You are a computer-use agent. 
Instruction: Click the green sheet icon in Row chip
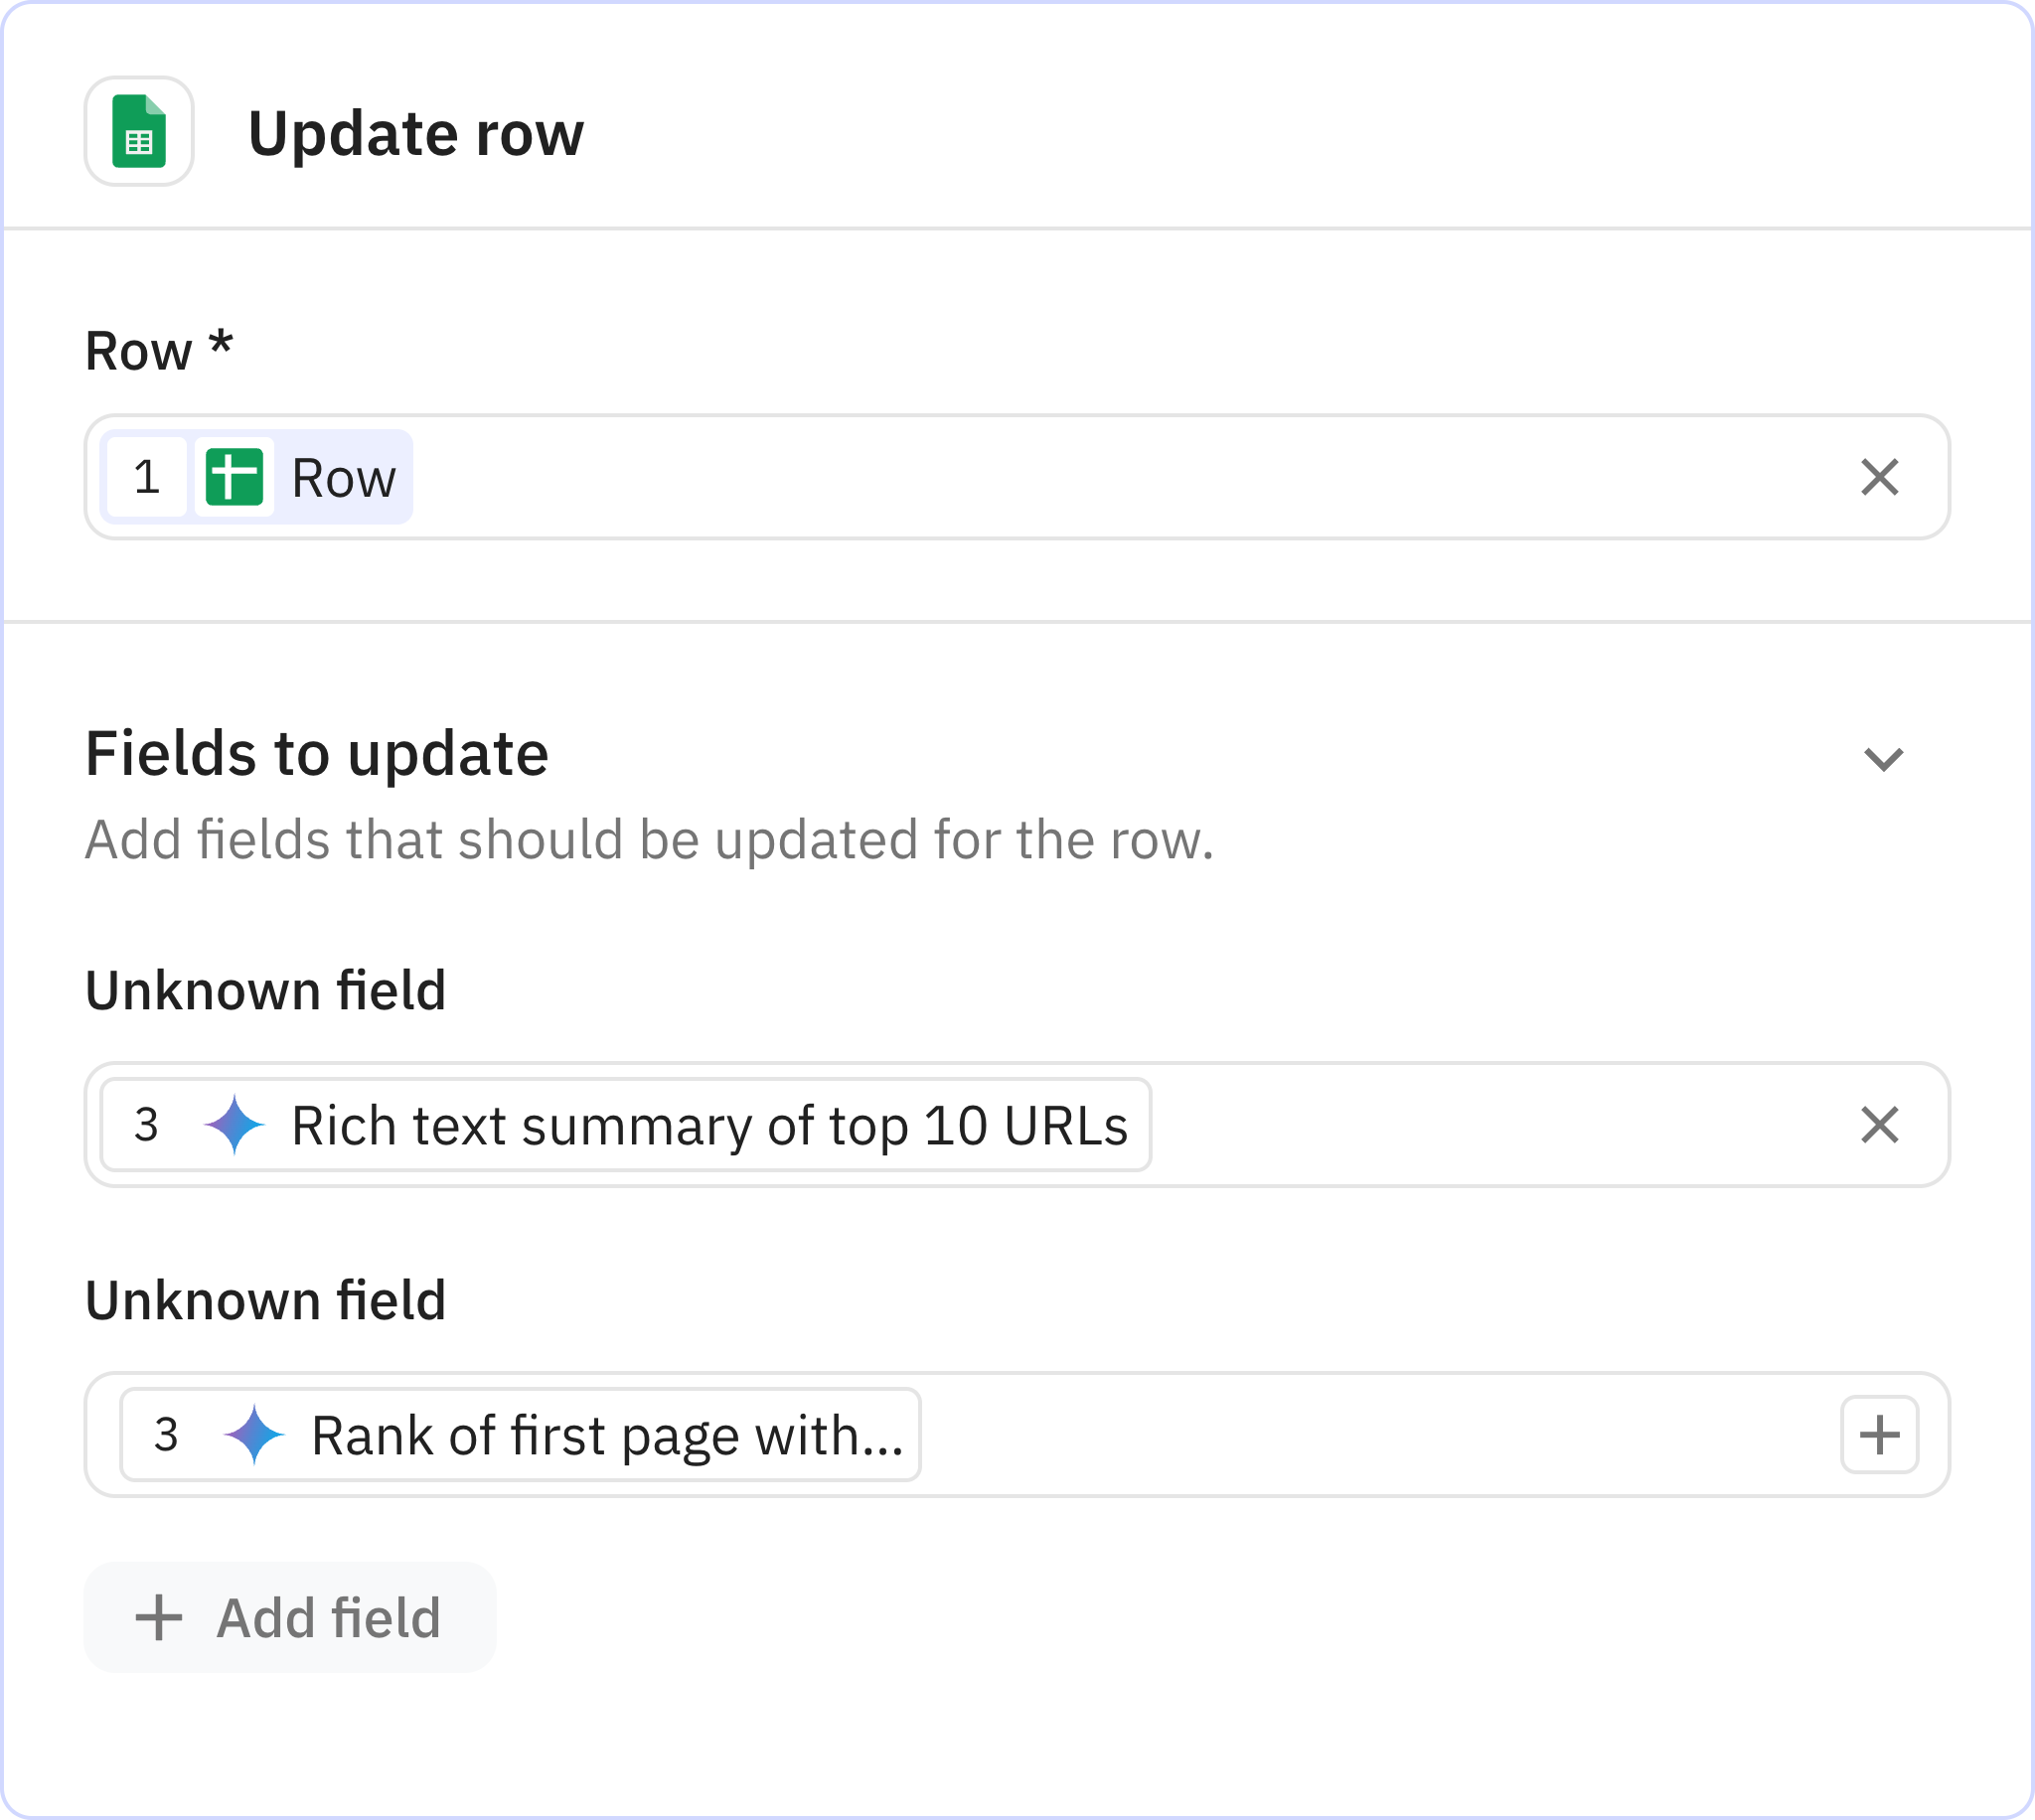[234, 477]
